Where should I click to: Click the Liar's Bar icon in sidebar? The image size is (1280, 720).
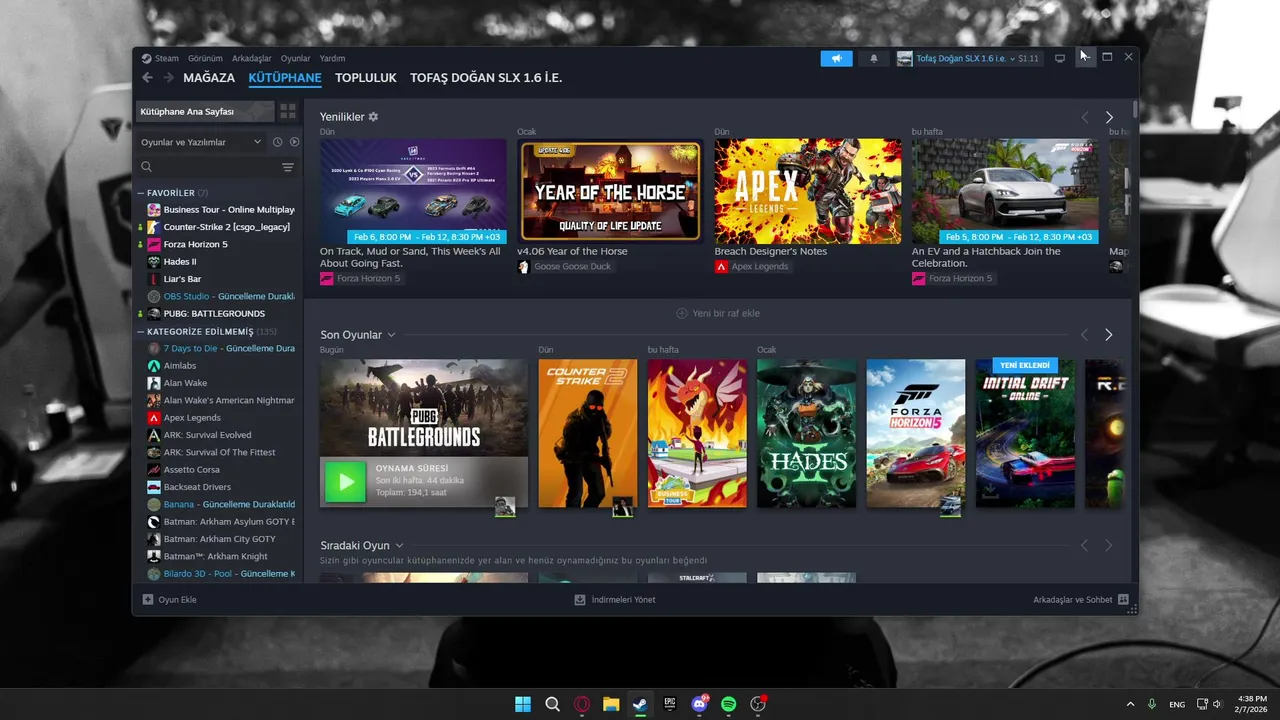(154, 279)
